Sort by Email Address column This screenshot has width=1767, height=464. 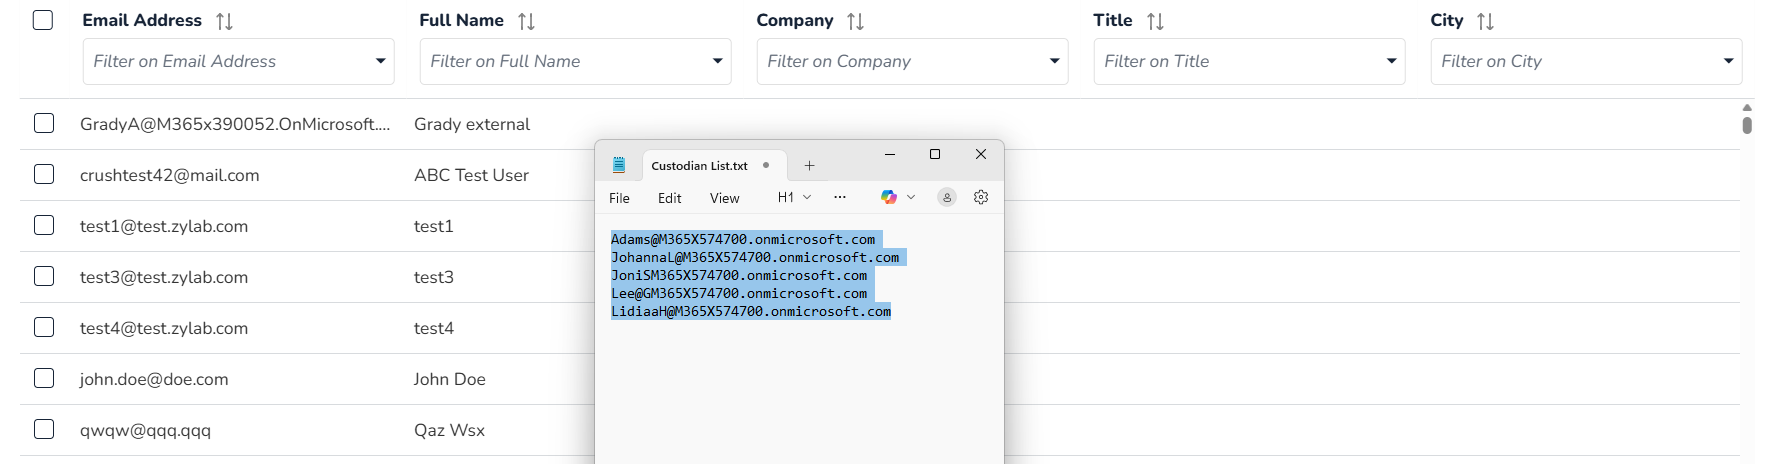(x=224, y=21)
